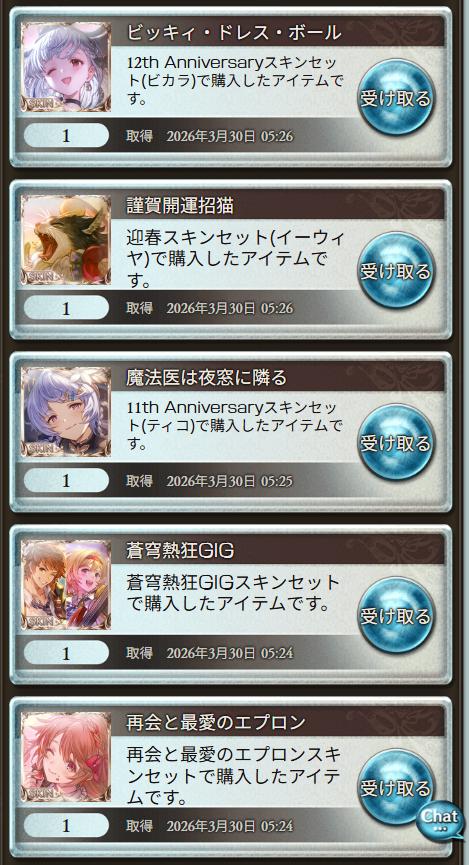The image size is (469, 865).
Task: Select the yawning cat skin portrait
Action: [x=66, y=240]
